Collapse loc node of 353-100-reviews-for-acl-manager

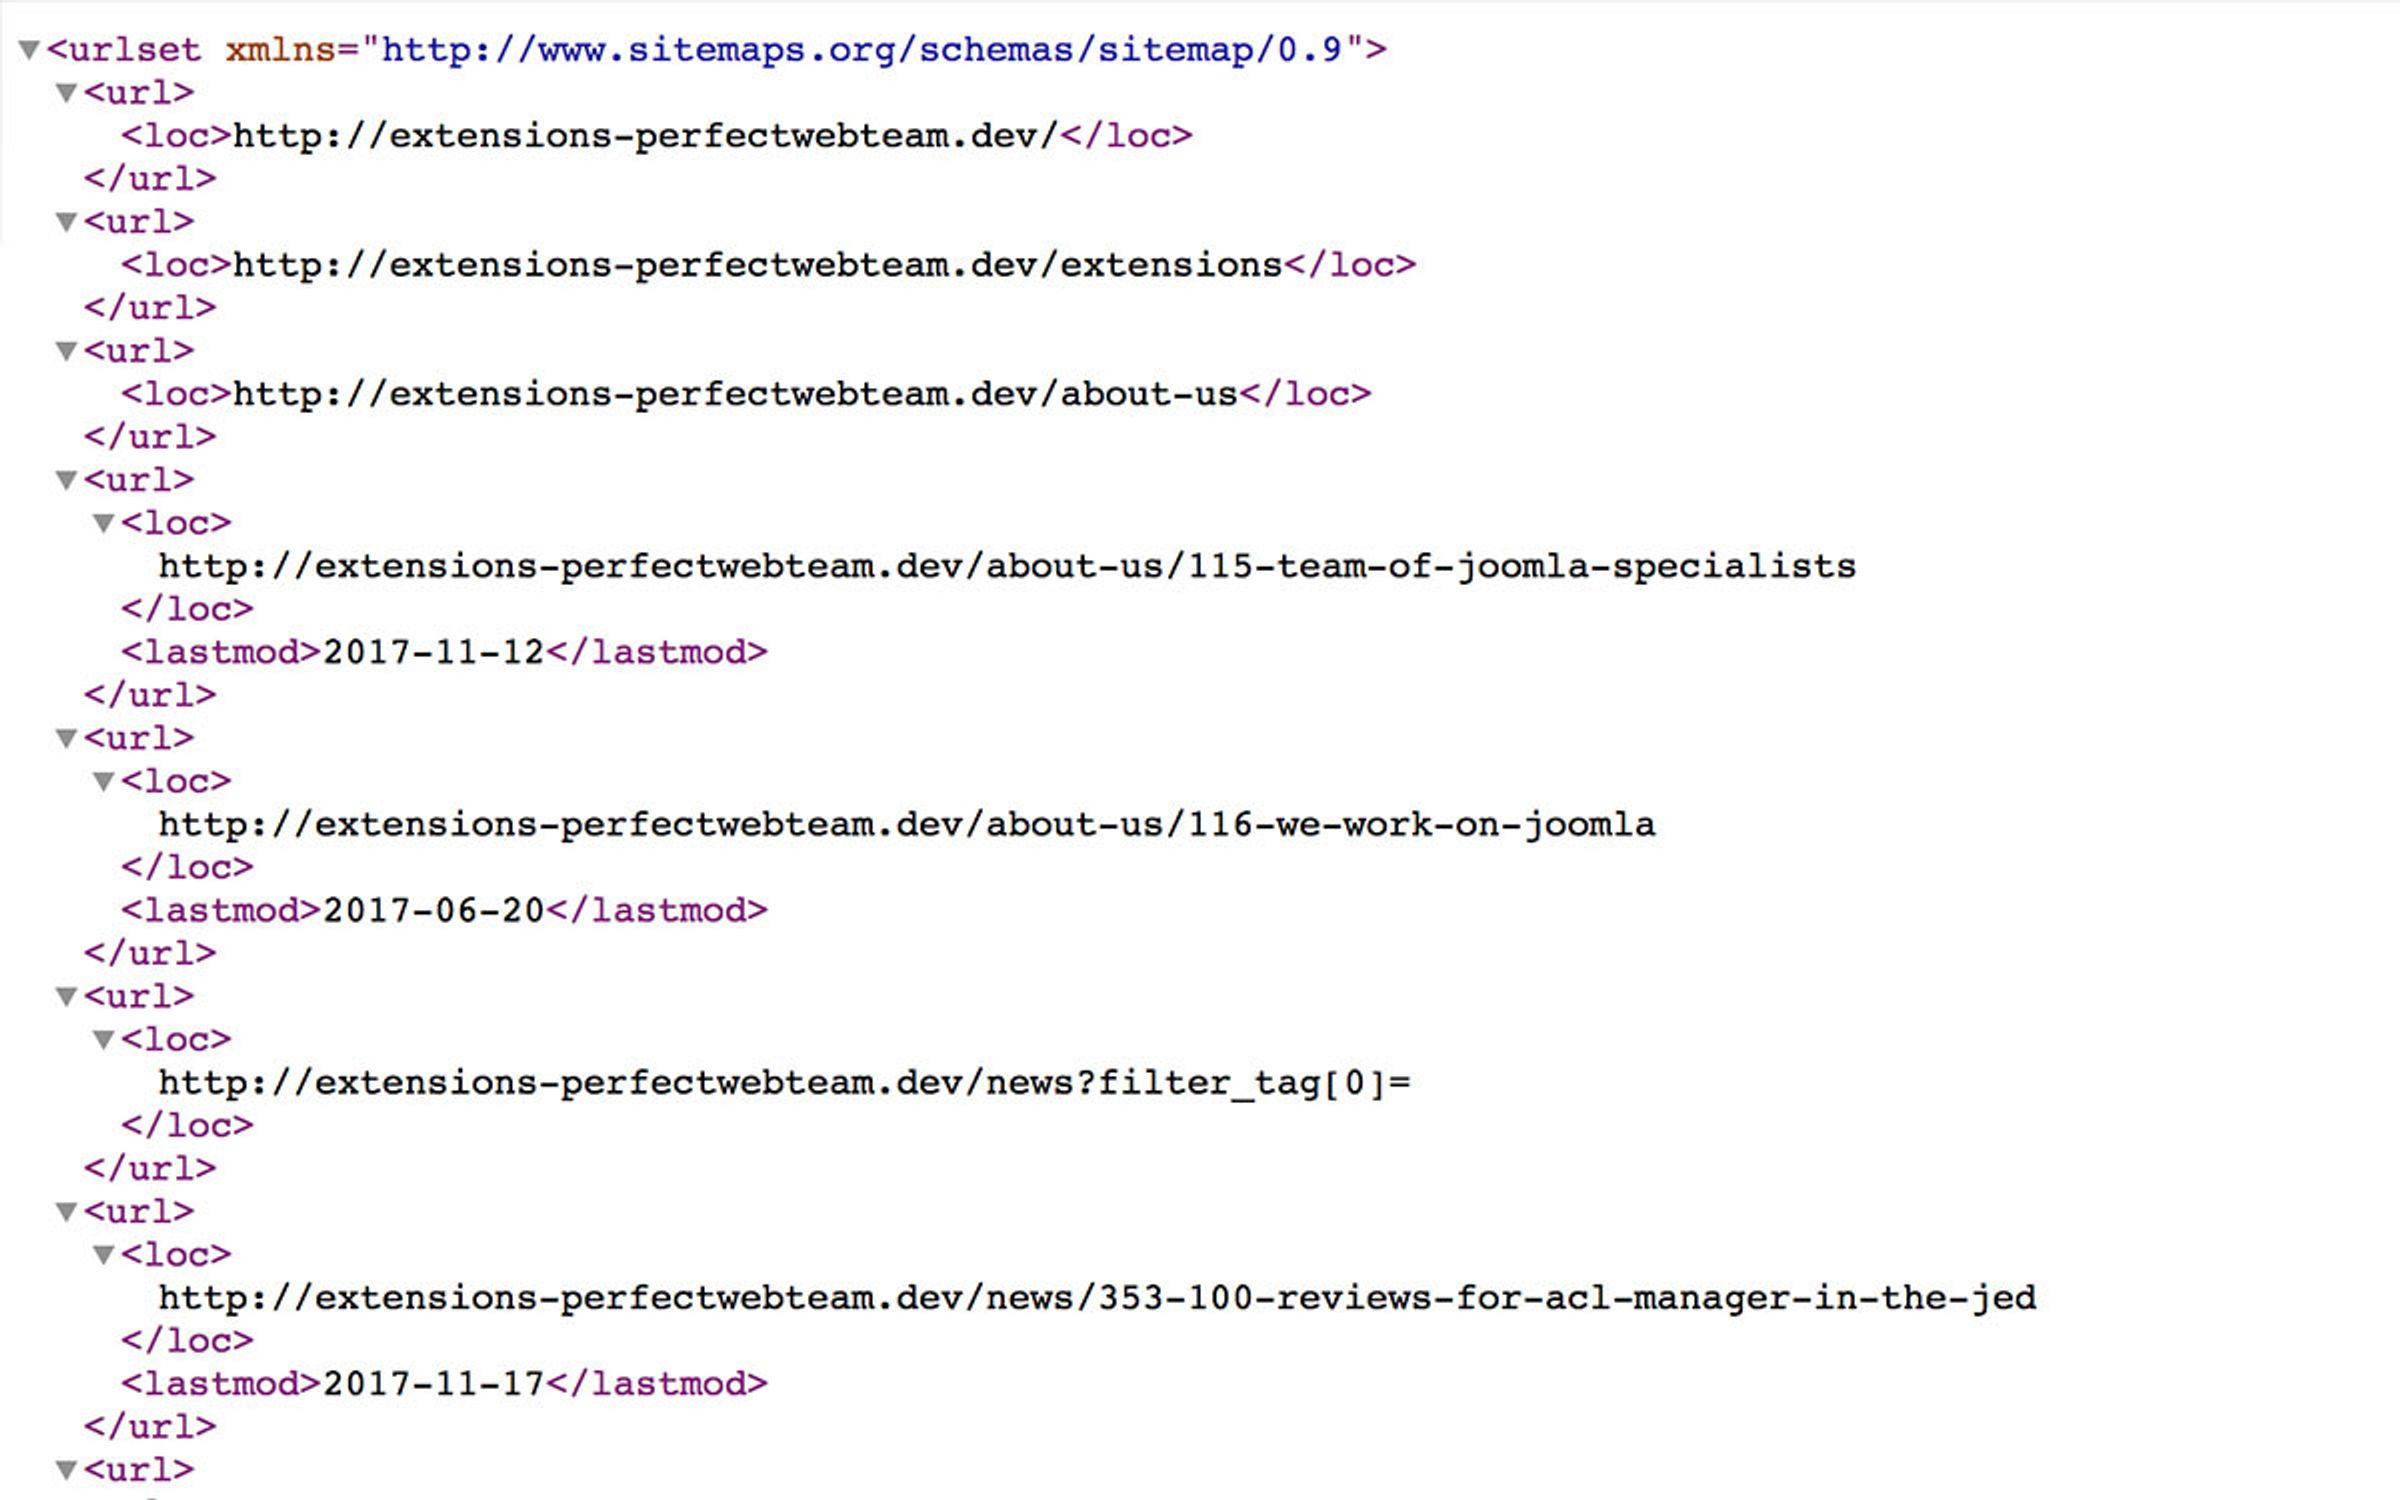[x=104, y=1255]
